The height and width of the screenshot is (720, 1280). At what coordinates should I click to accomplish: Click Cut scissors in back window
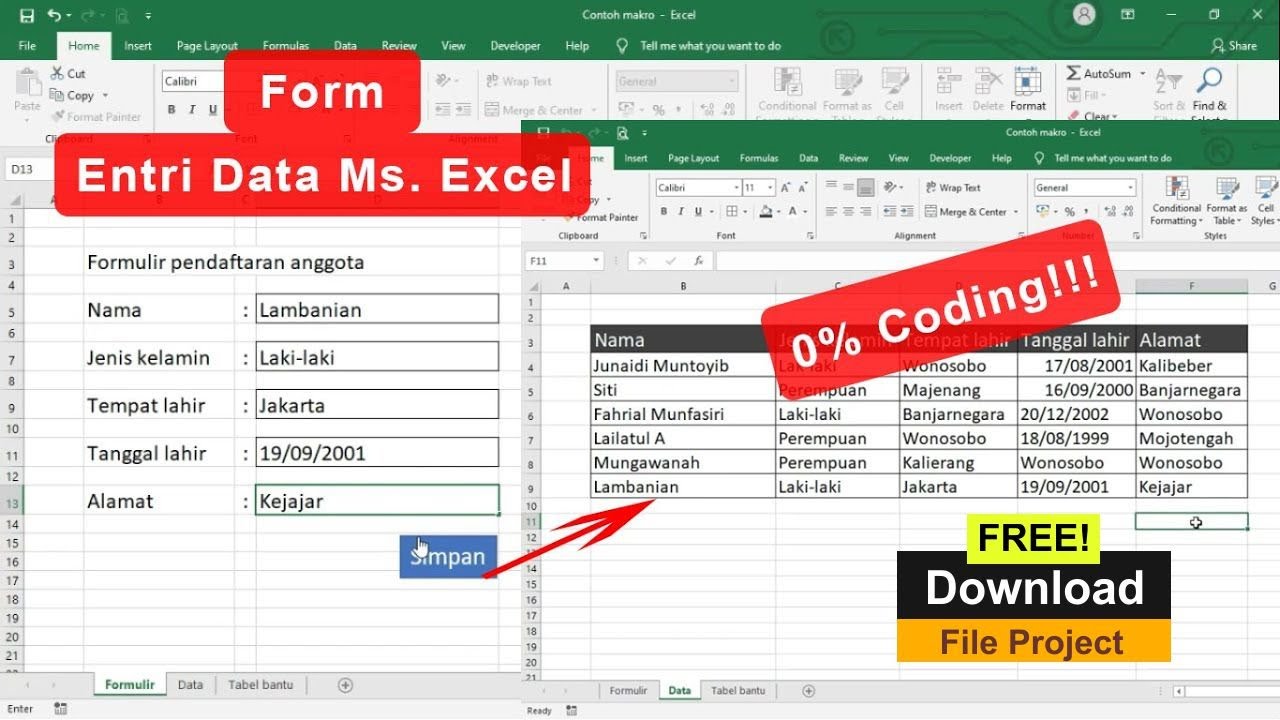57,74
